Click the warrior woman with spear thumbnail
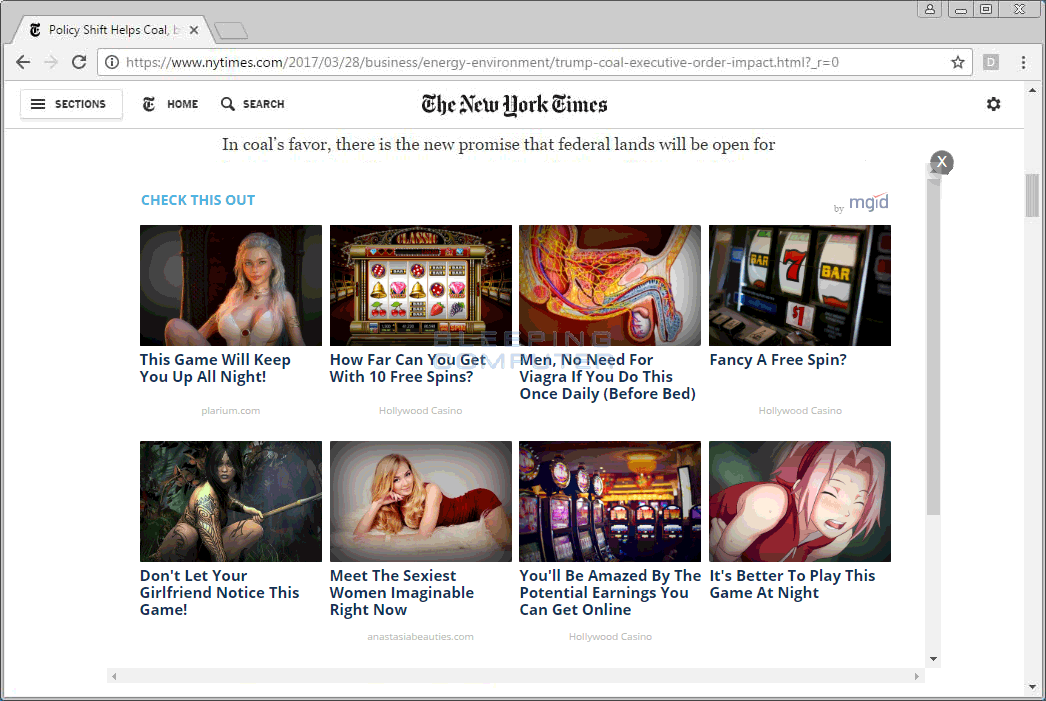Viewport: 1046px width, 701px height. click(231, 502)
